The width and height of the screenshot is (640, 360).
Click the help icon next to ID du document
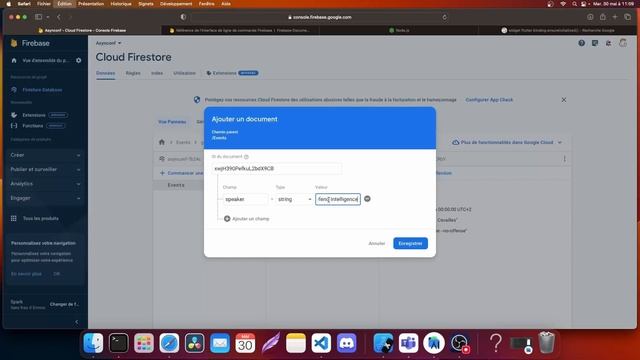tap(246, 157)
